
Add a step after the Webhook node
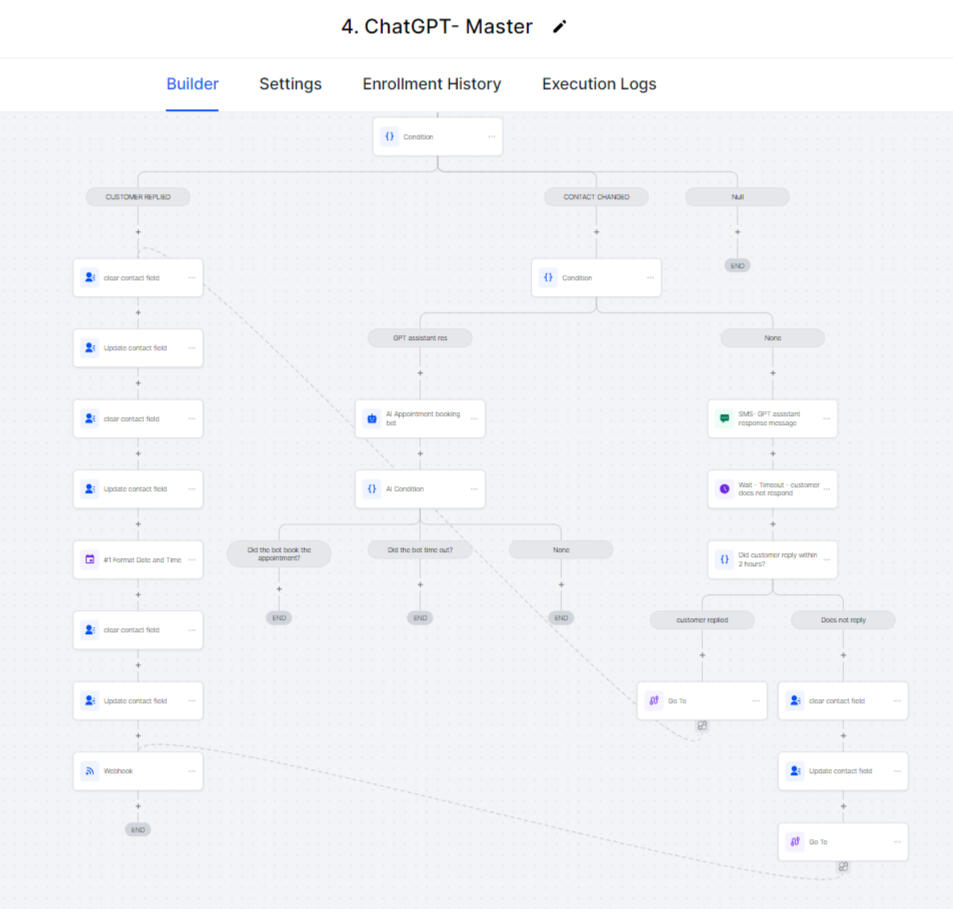pos(138,806)
